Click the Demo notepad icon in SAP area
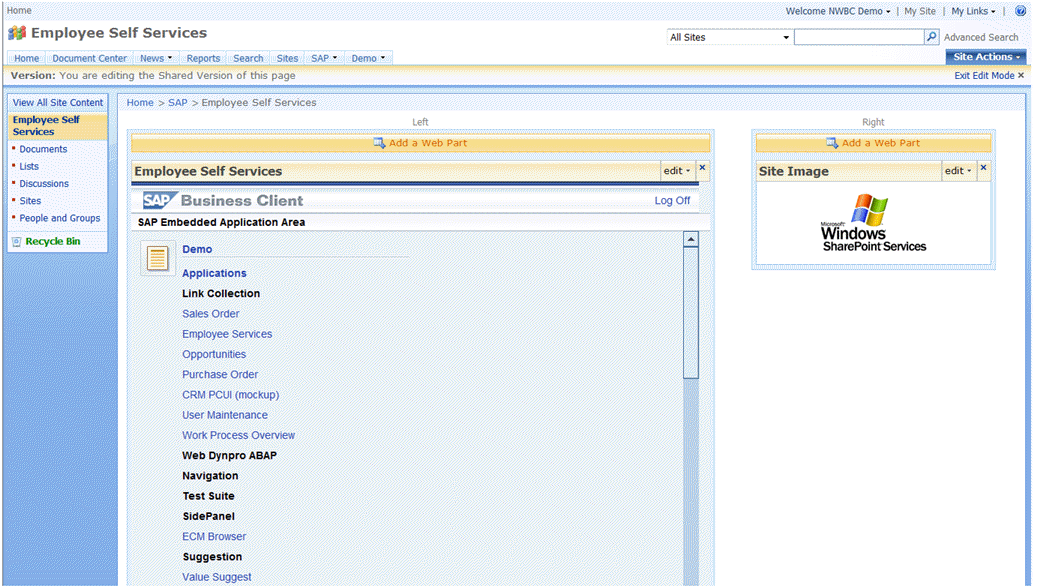1037x588 pixels. click(160, 258)
